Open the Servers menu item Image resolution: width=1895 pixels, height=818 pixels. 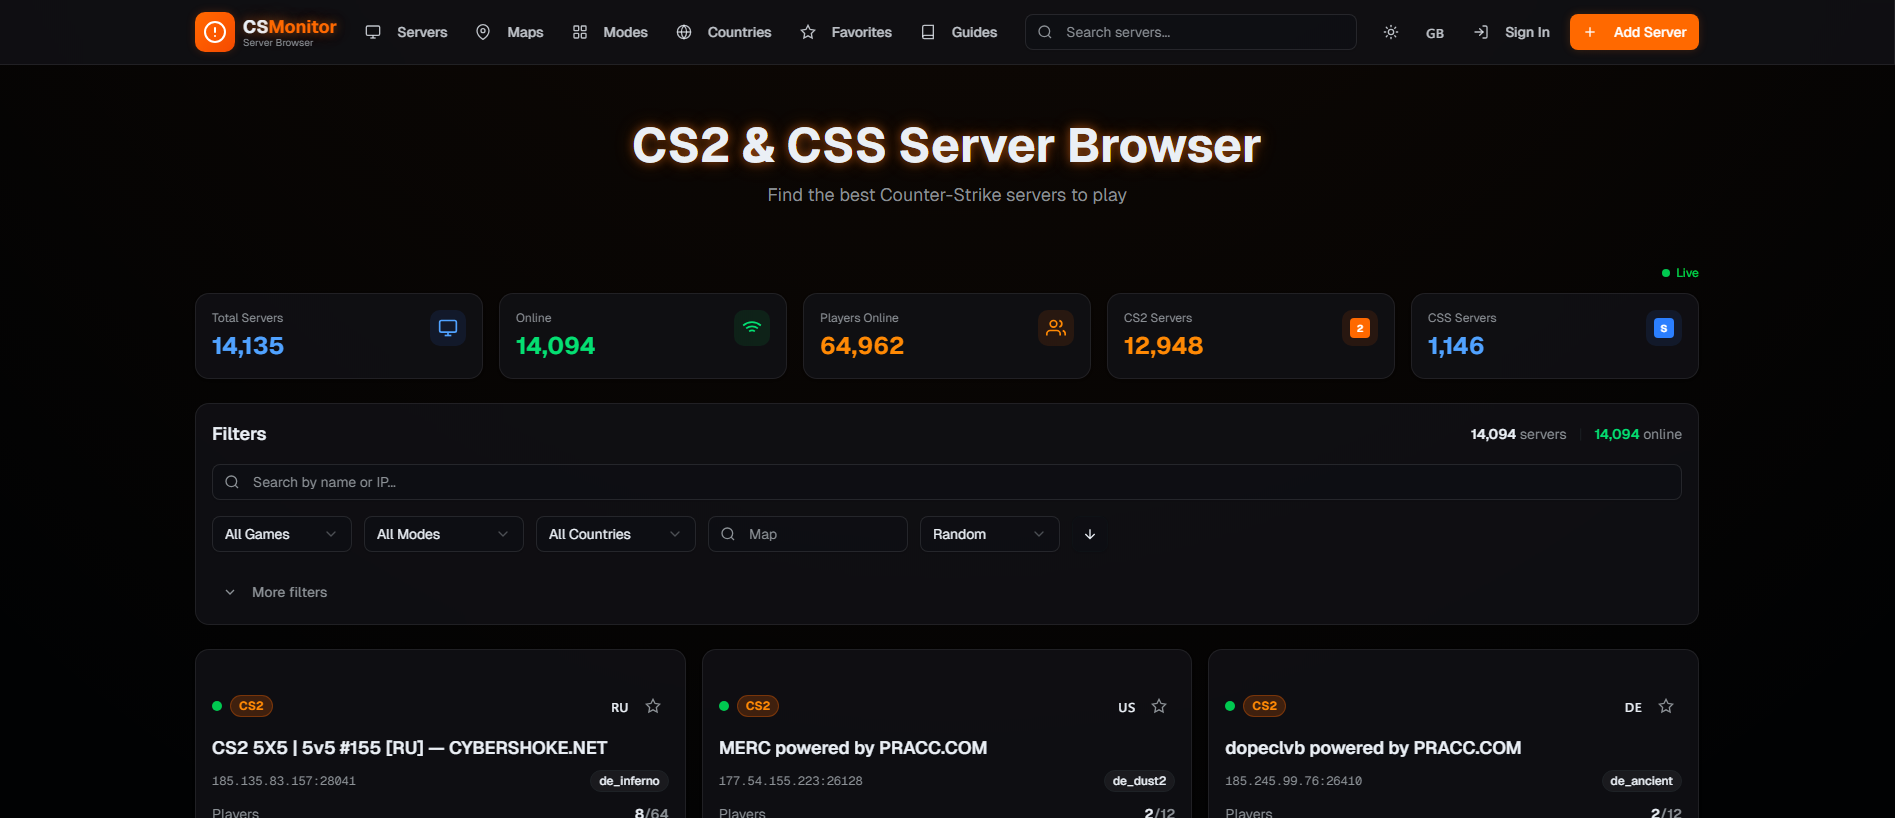point(407,32)
